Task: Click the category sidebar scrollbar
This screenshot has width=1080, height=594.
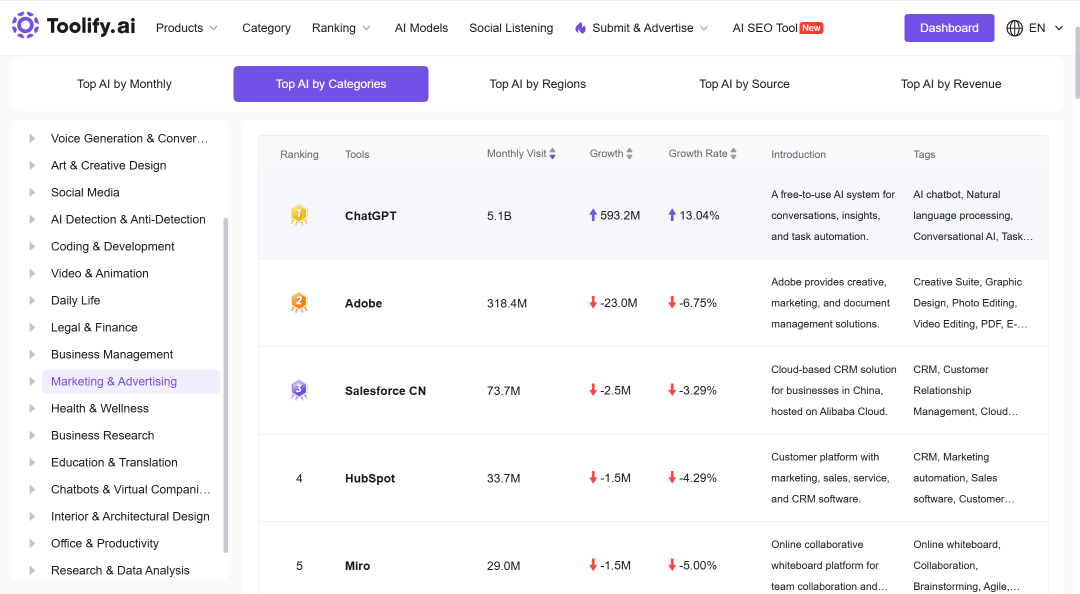Action: (x=225, y=385)
